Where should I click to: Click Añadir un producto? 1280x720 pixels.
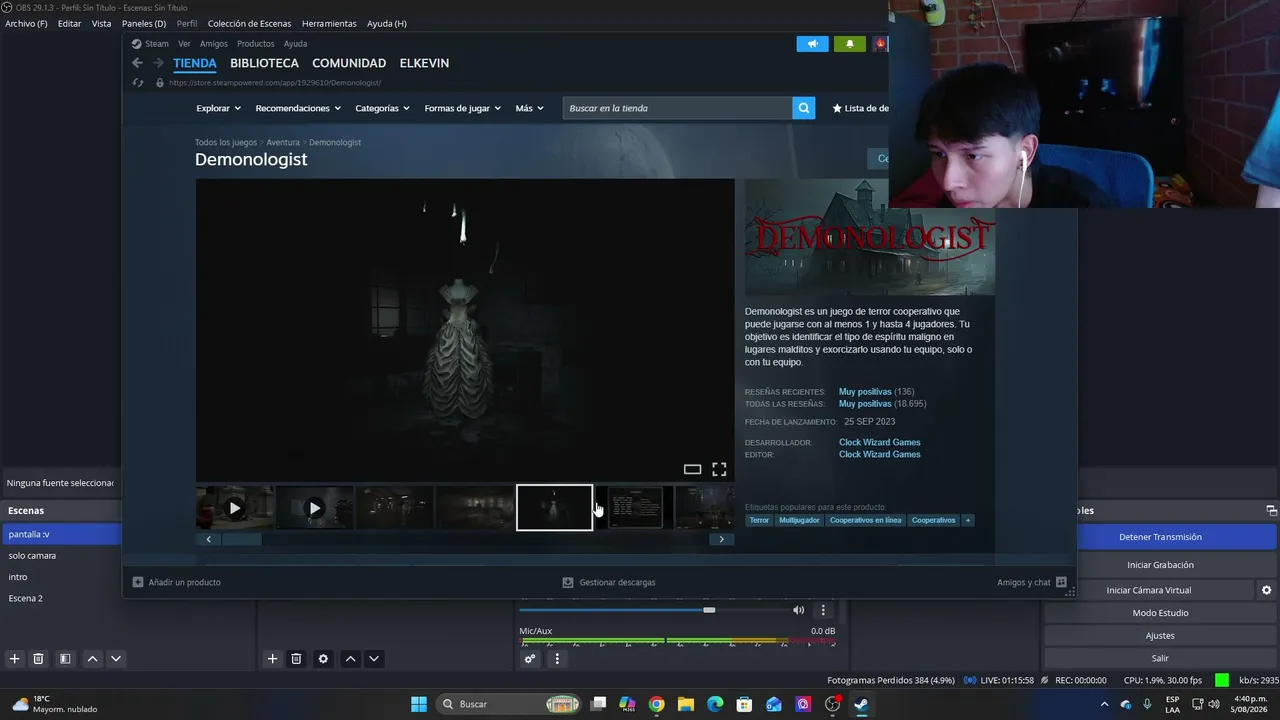pos(177,582)
